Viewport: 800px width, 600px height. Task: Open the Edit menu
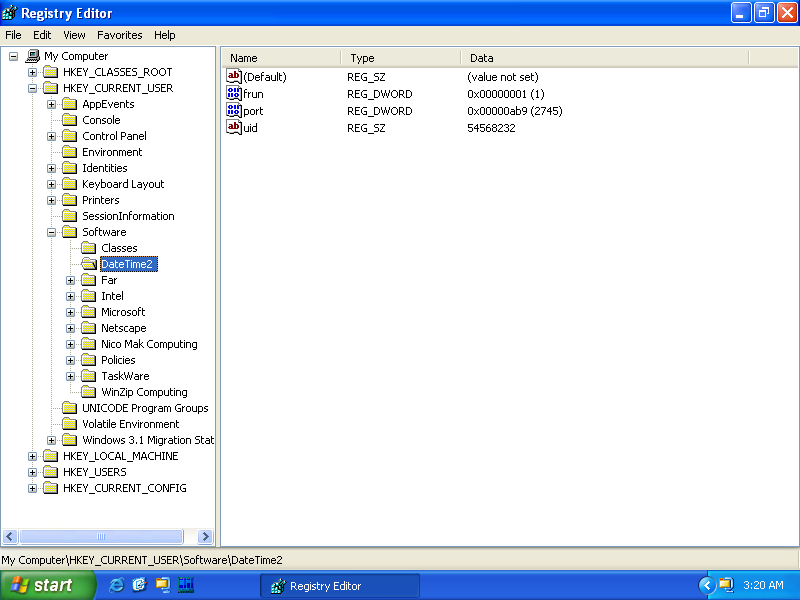42,35
